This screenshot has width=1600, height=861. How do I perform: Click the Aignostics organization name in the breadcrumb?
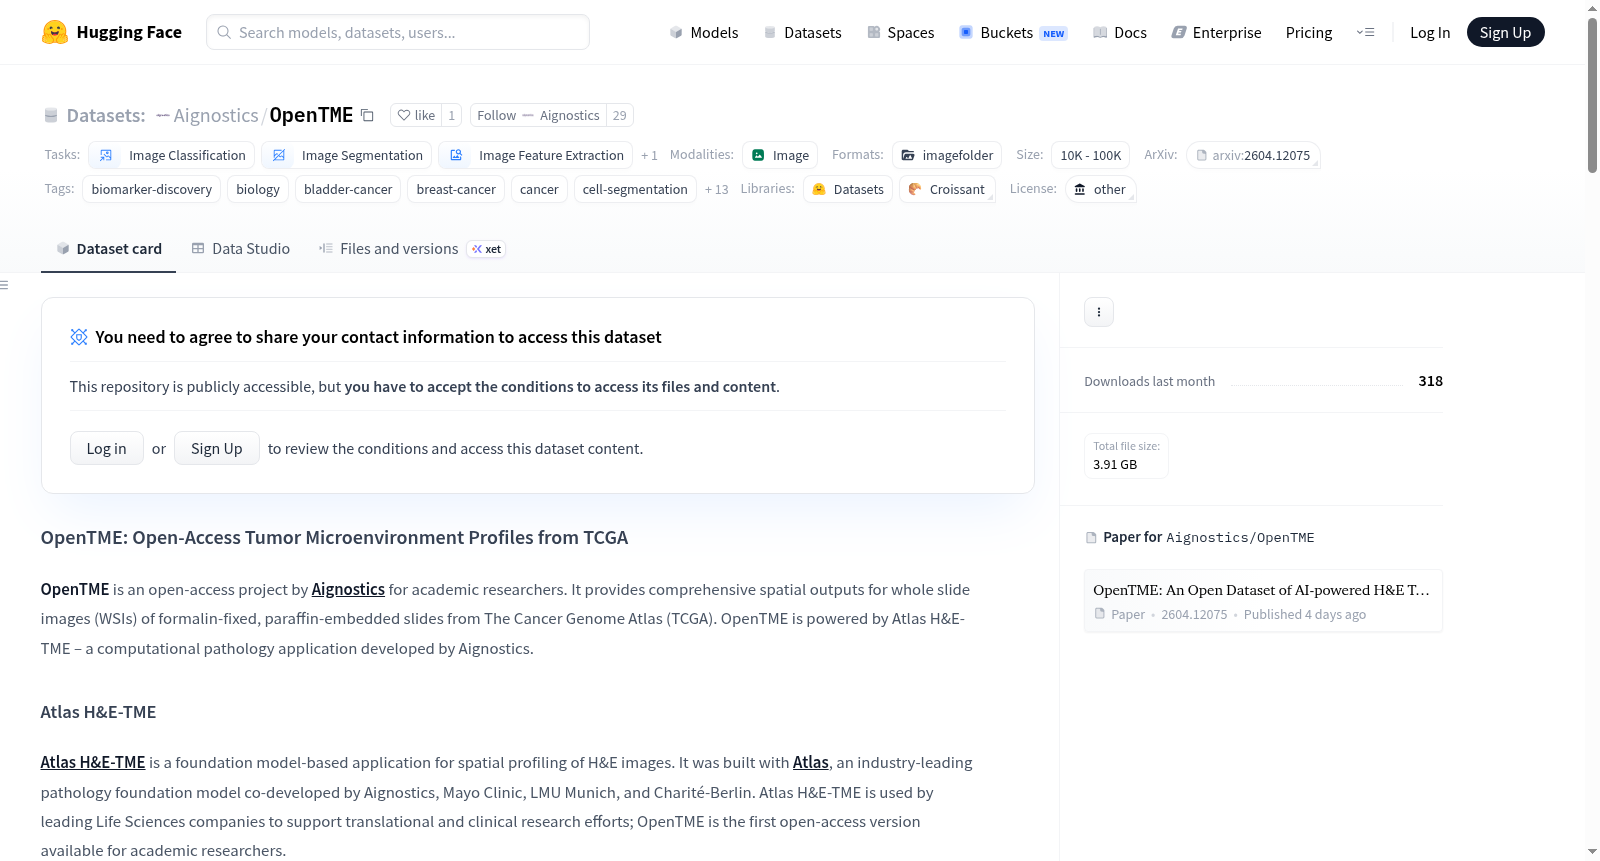[216, 116]
